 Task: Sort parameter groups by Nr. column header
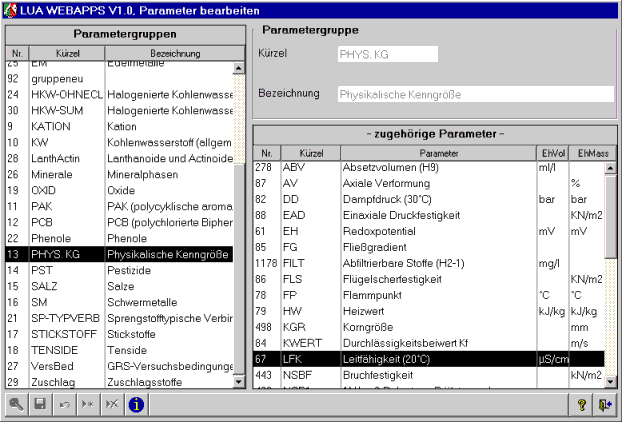click(x=17, y=53)
